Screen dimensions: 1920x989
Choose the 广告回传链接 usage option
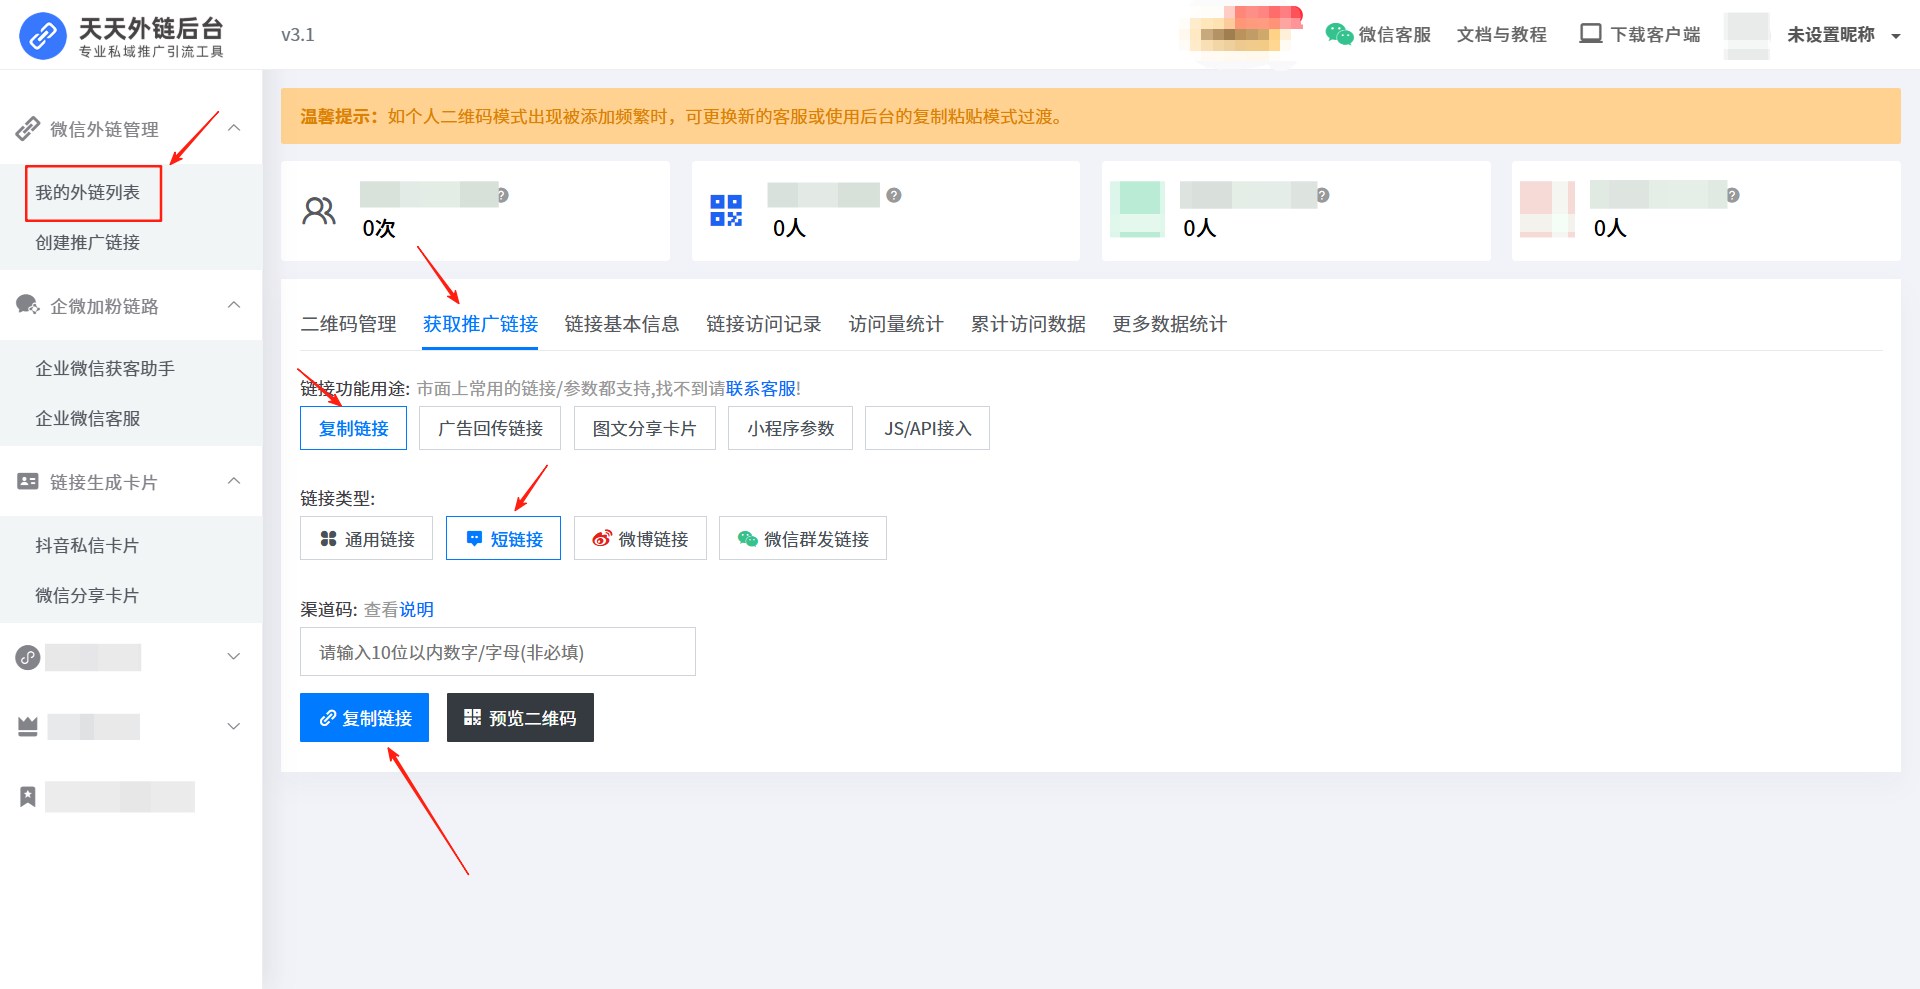coord(490,429)
